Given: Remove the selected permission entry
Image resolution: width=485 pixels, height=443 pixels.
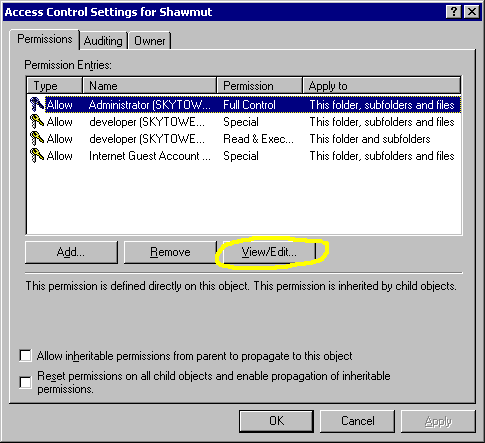Looking at the screenshot, I should point(170,252).
